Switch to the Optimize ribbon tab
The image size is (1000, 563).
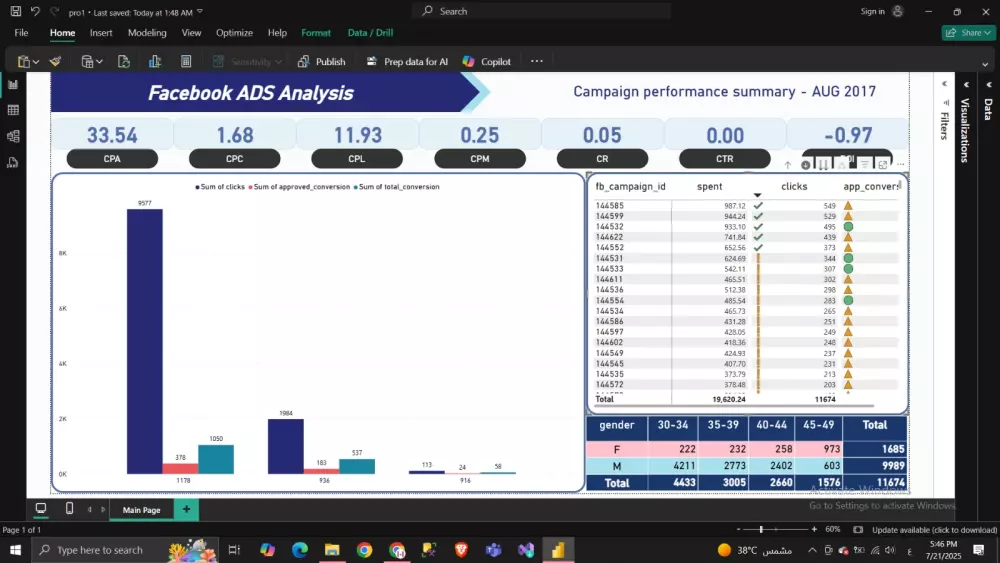point(234,33)
